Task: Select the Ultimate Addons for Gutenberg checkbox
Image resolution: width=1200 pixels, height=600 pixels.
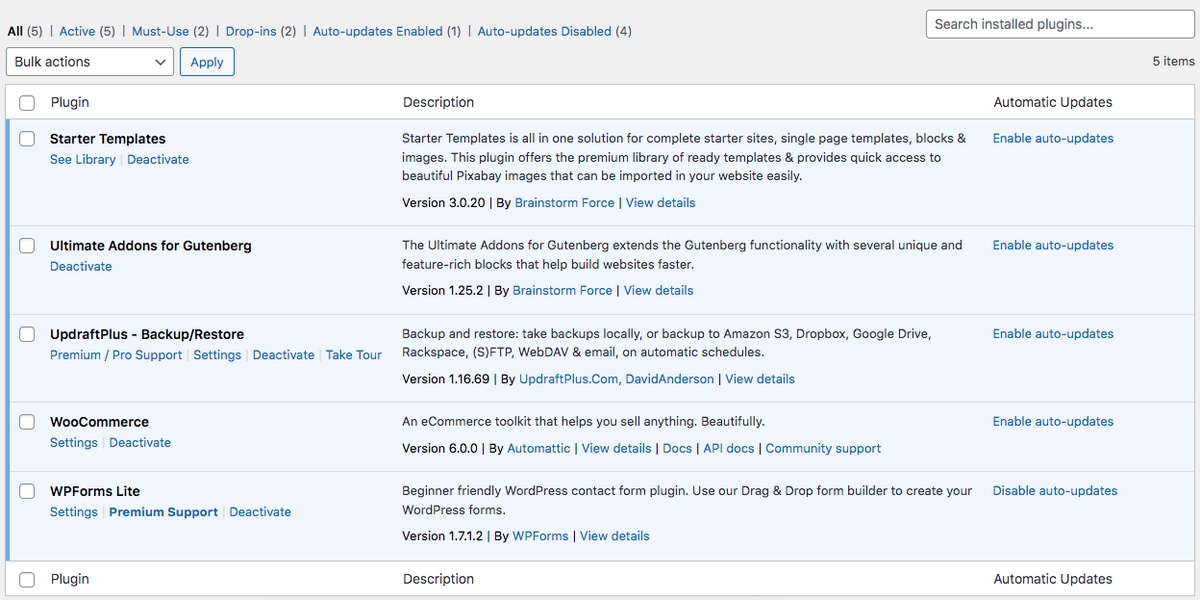Action: (27, 246)
